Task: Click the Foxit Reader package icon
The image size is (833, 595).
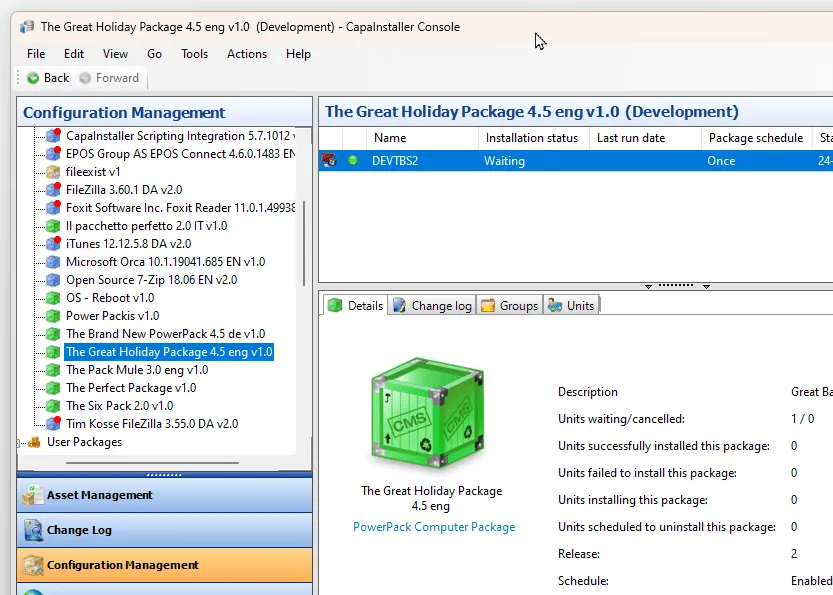Action: 53,208
